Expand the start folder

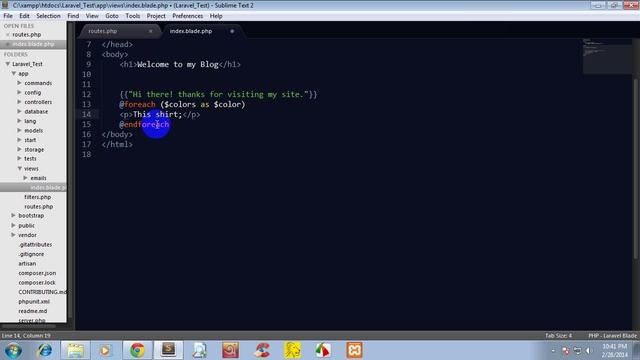[x=19, y=140]
